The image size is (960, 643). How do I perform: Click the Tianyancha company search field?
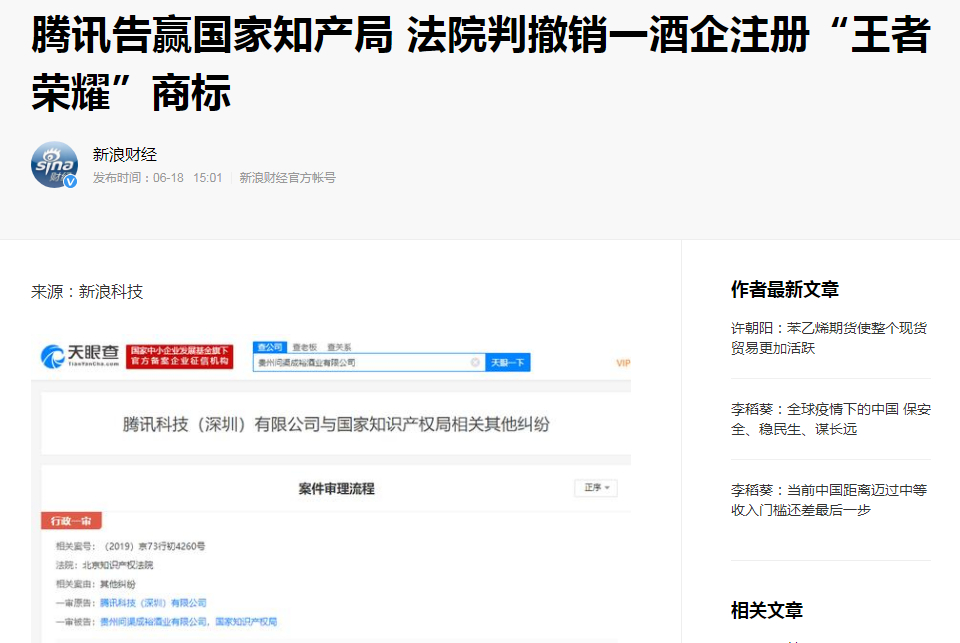(x=369, y=363)
